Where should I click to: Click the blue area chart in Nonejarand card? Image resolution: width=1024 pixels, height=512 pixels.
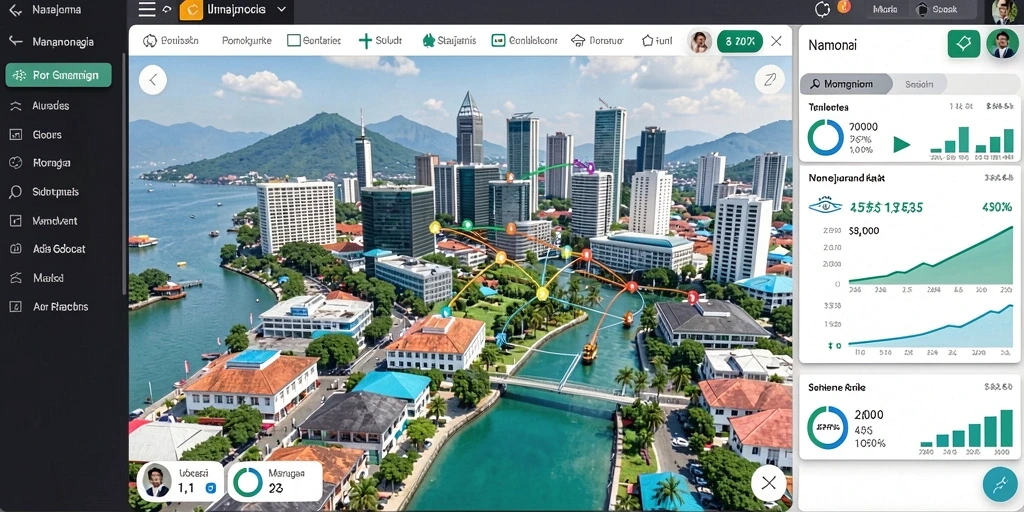tap(931, 325)
